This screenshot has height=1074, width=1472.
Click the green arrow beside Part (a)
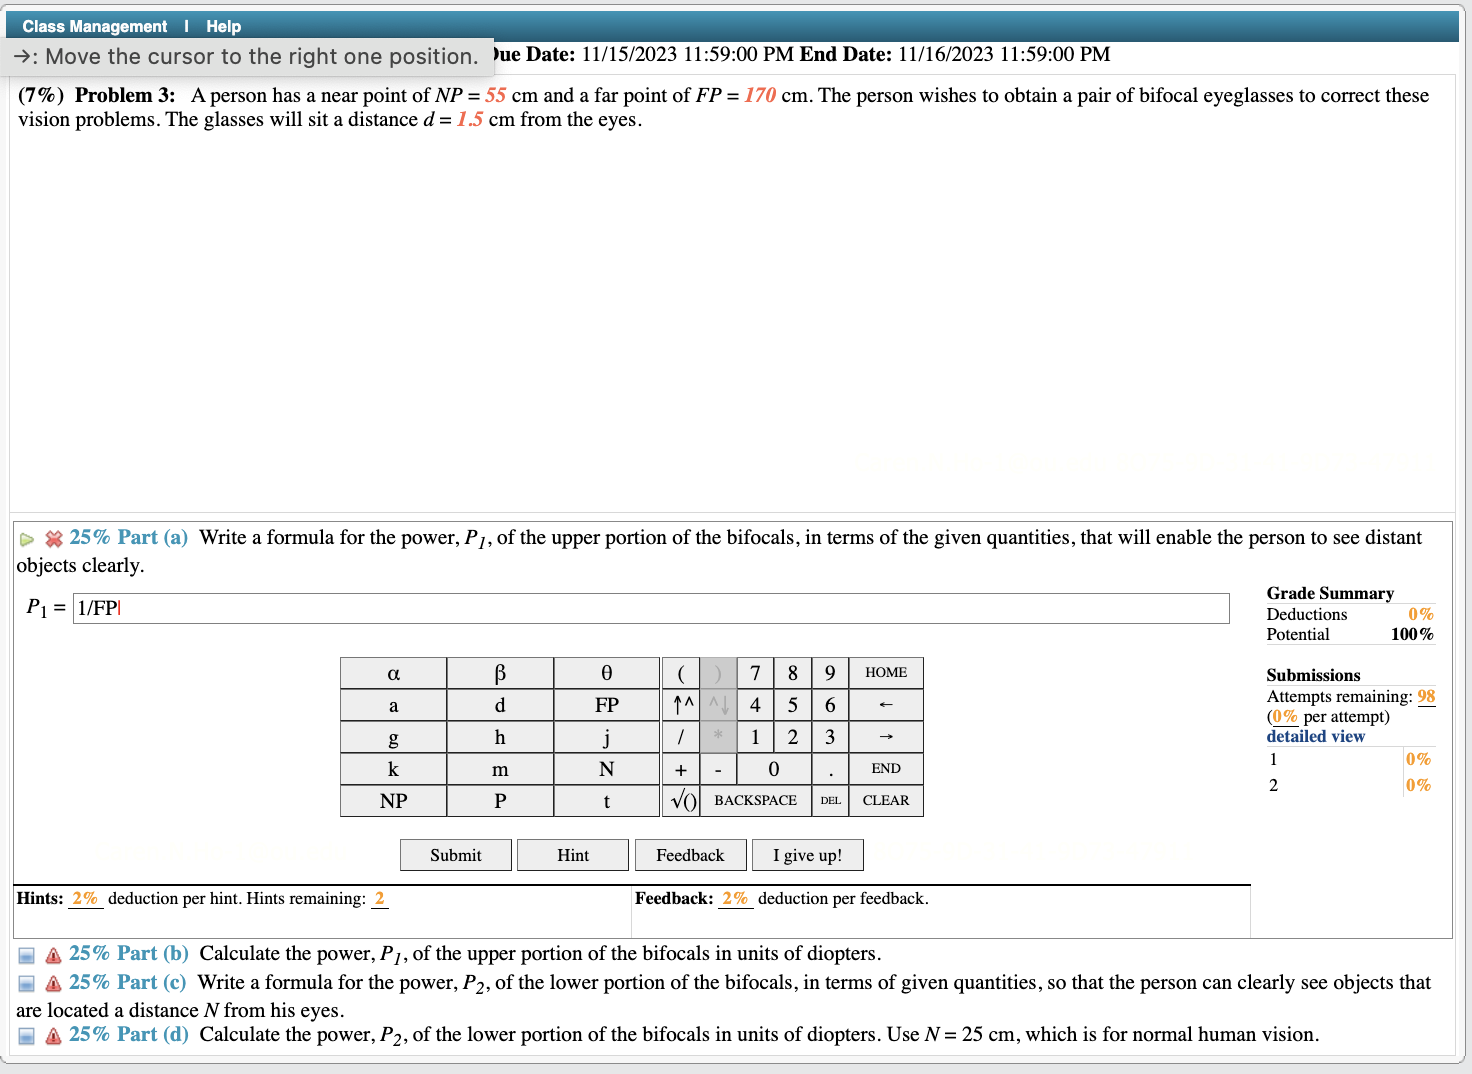point(27,540)
